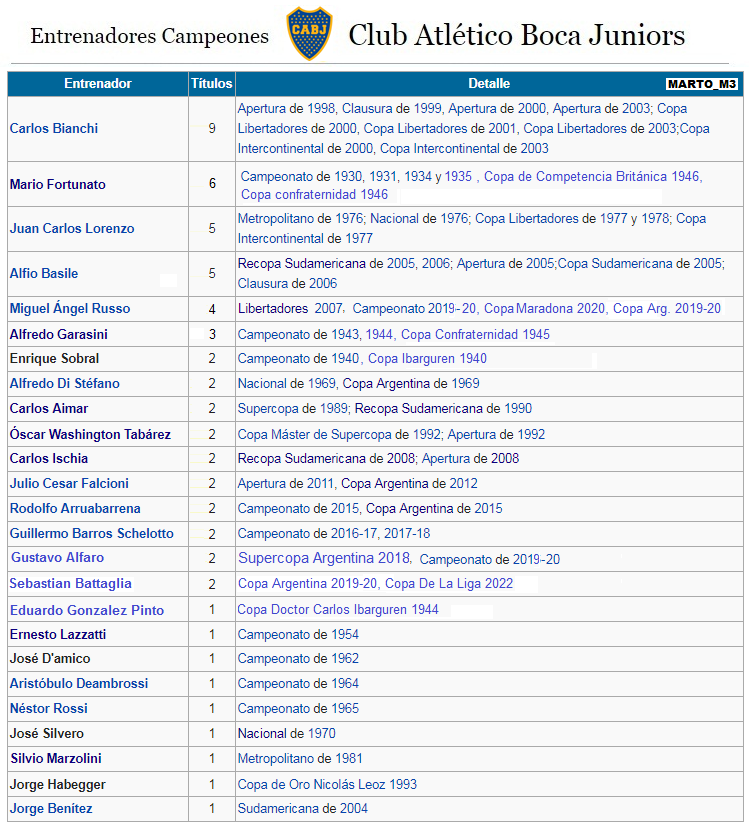Screen dimensions: 749x827
Task: Click the Entrenador column header
Action: click(98, 83)
